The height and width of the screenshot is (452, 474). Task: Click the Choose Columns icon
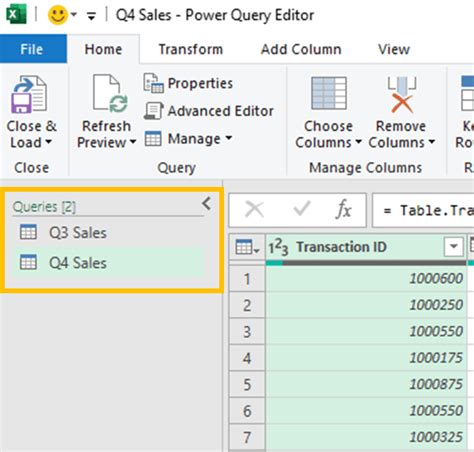click(x=329, y=93)
